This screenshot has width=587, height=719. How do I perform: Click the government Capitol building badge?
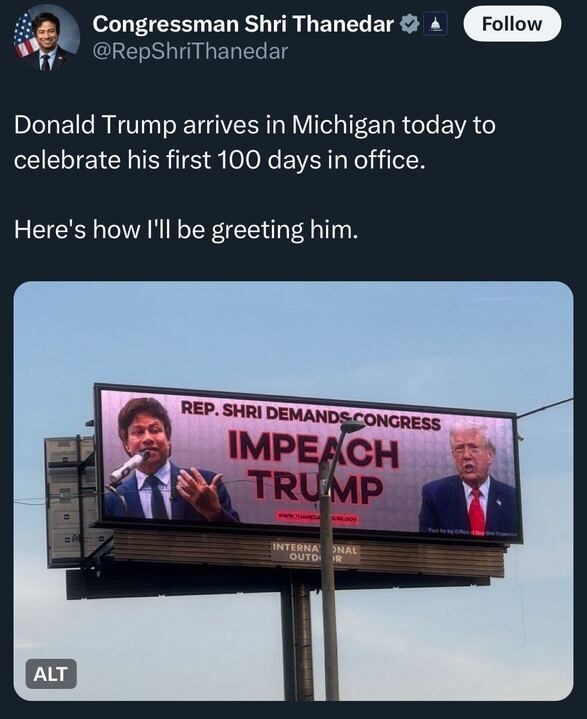[435, 24]
